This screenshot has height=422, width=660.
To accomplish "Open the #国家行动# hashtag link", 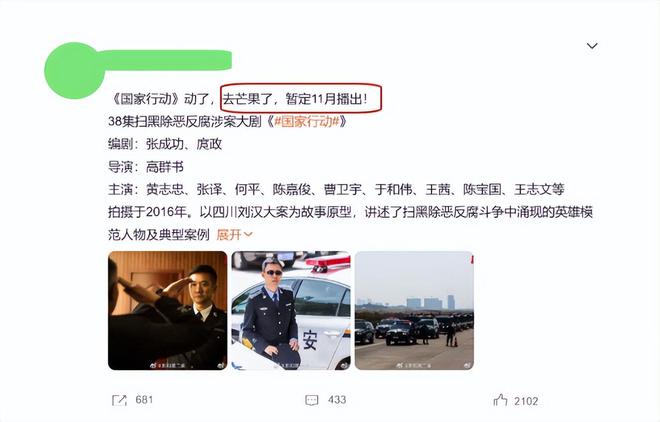I will click(306, 122).
